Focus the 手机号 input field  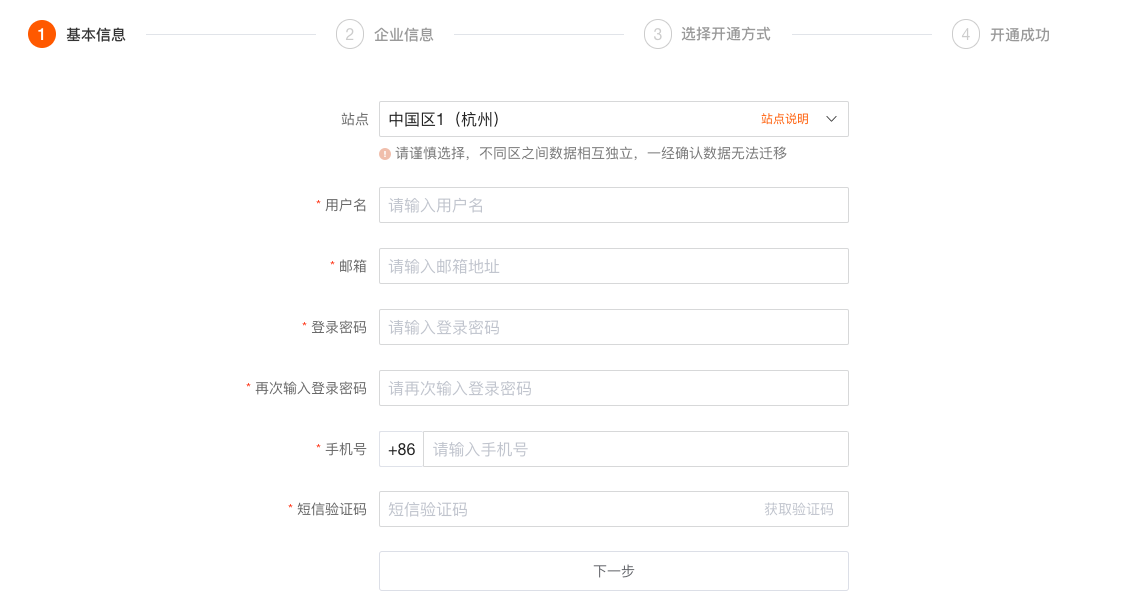635,449
